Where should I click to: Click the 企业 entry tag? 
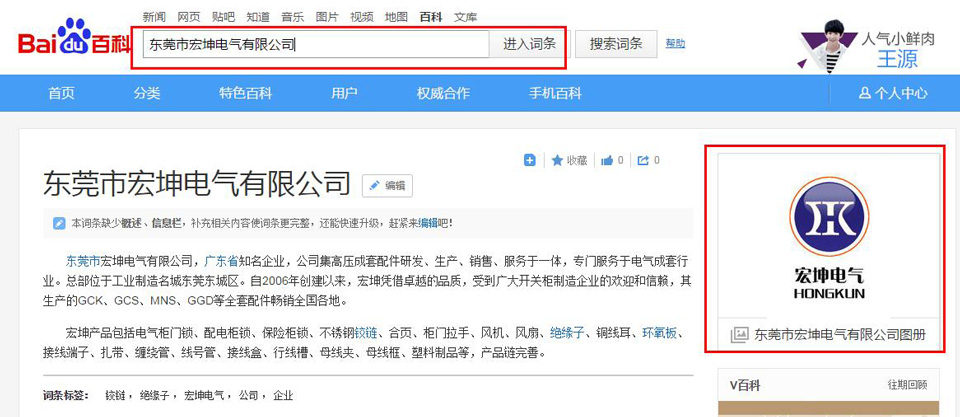pos(283,396)
